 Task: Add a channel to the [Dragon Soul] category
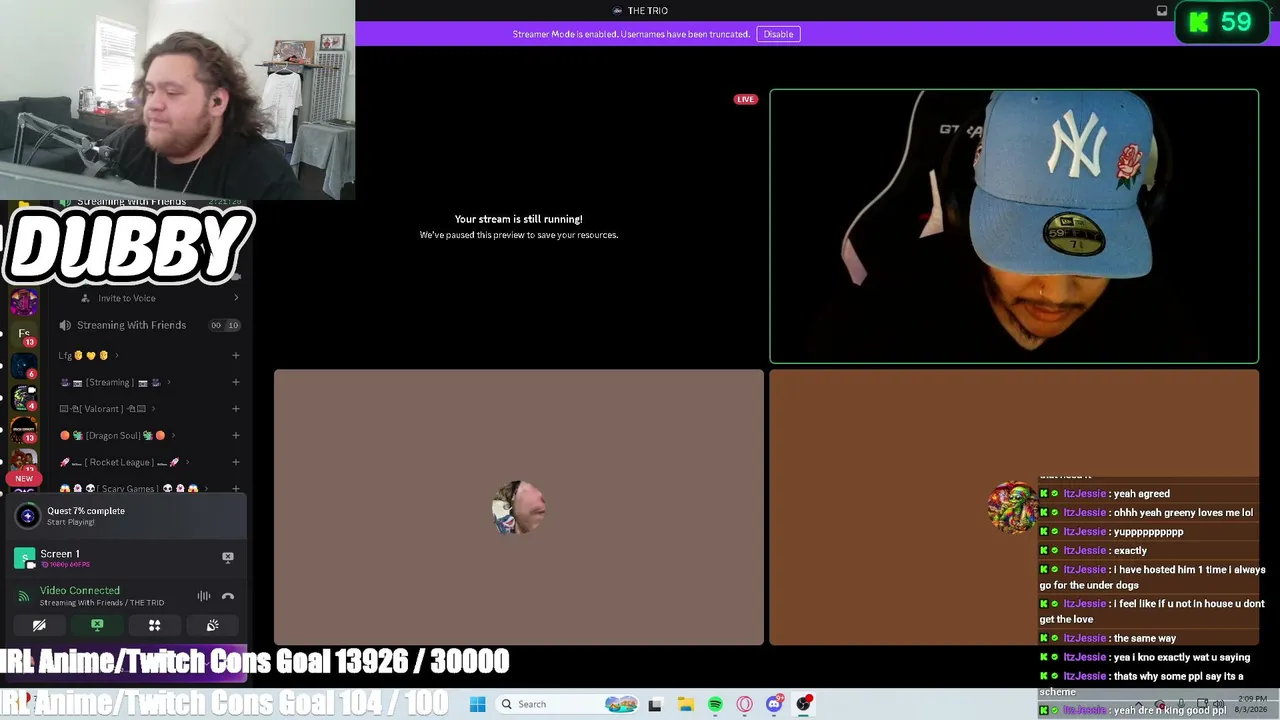click(236, 435)
